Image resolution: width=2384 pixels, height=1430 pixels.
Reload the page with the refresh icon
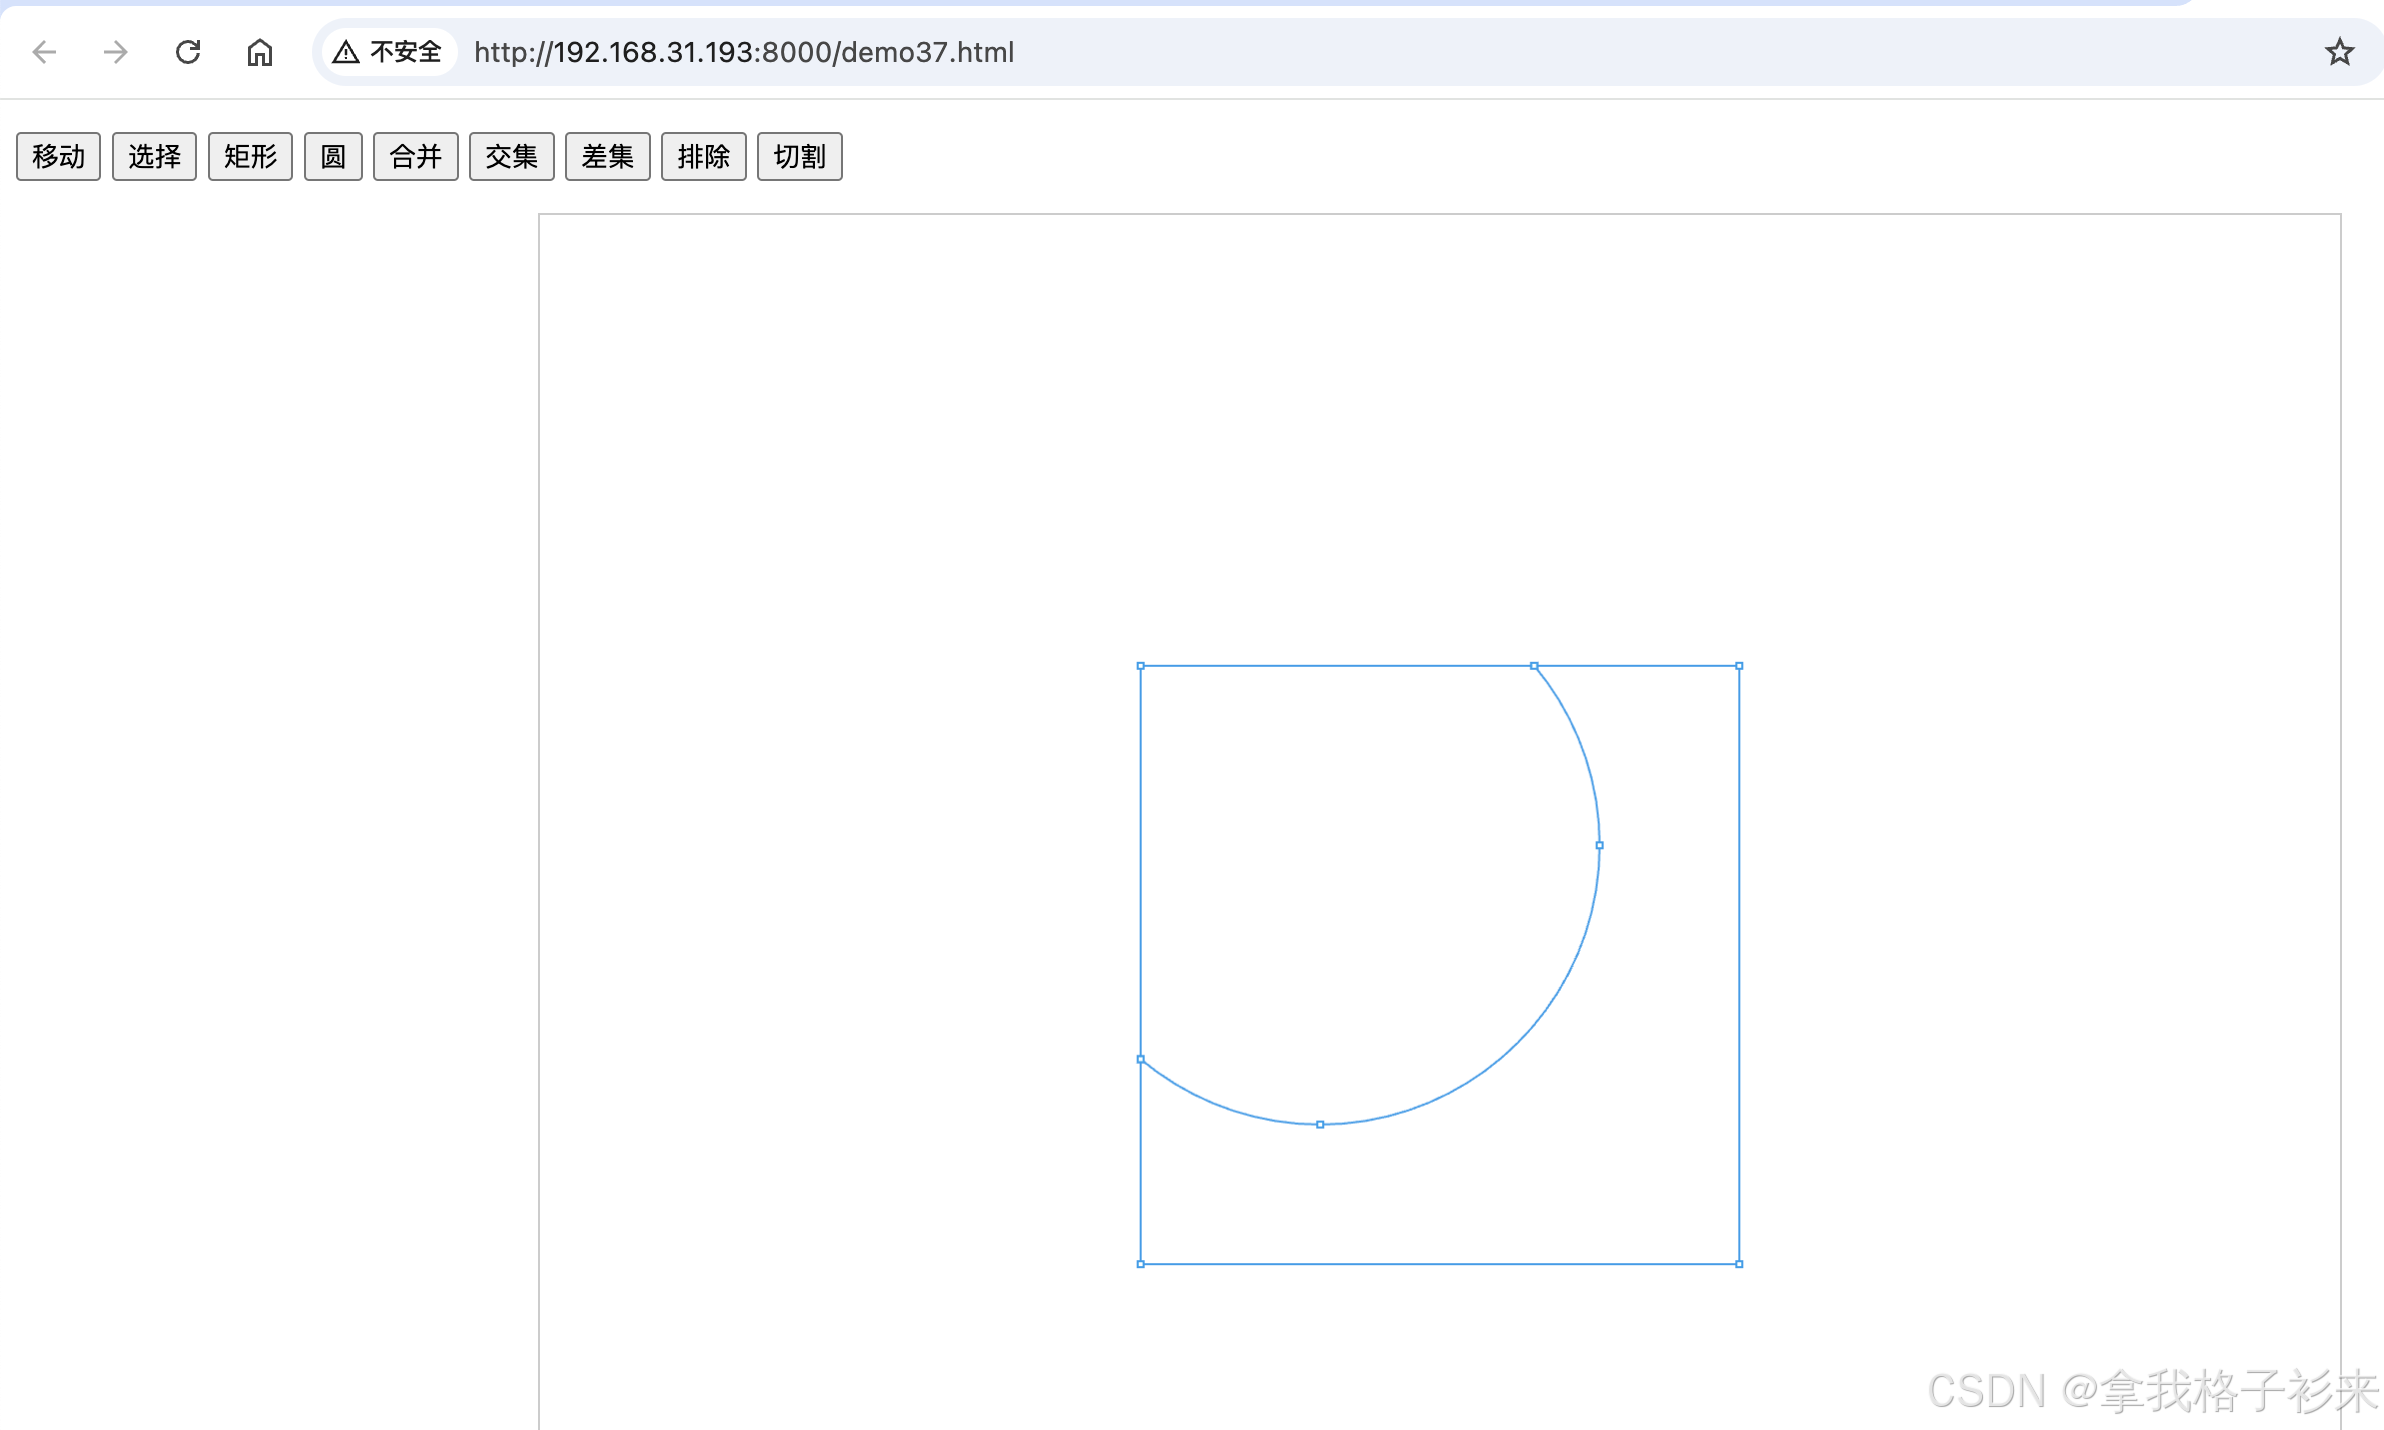(x=188, y=52)
